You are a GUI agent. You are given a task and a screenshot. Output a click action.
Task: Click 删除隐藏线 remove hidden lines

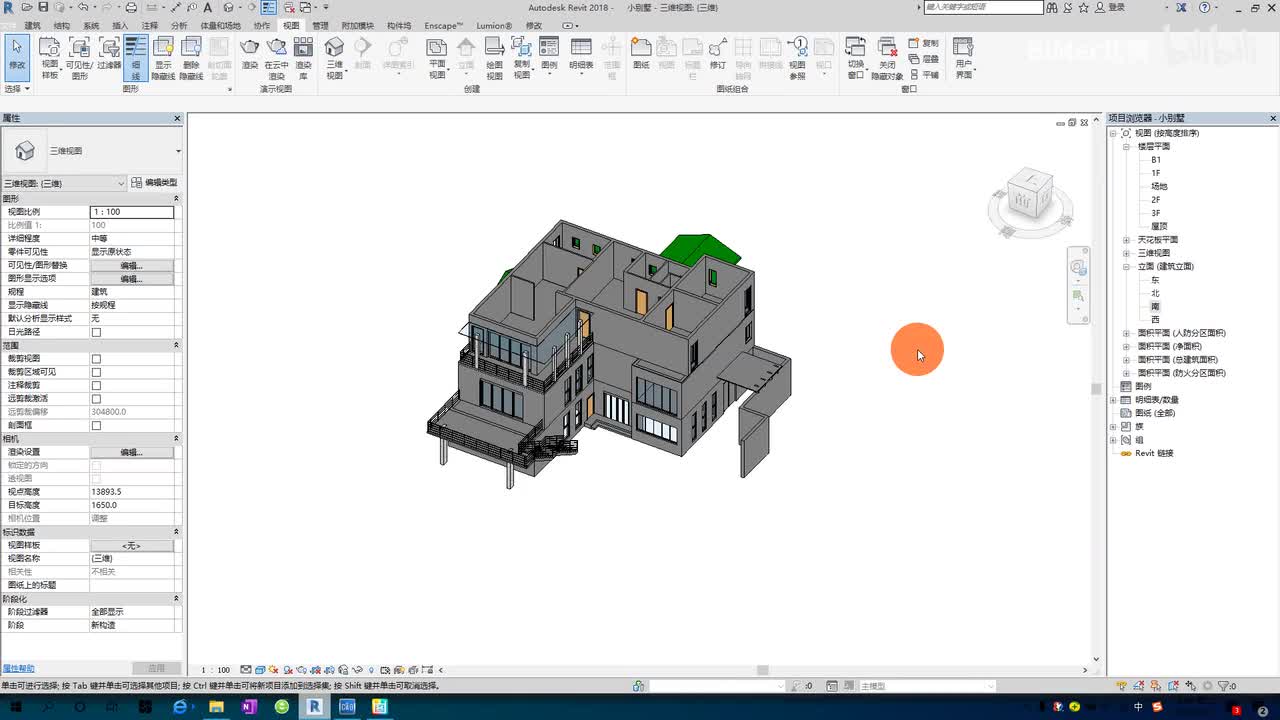tap(191, 58)
